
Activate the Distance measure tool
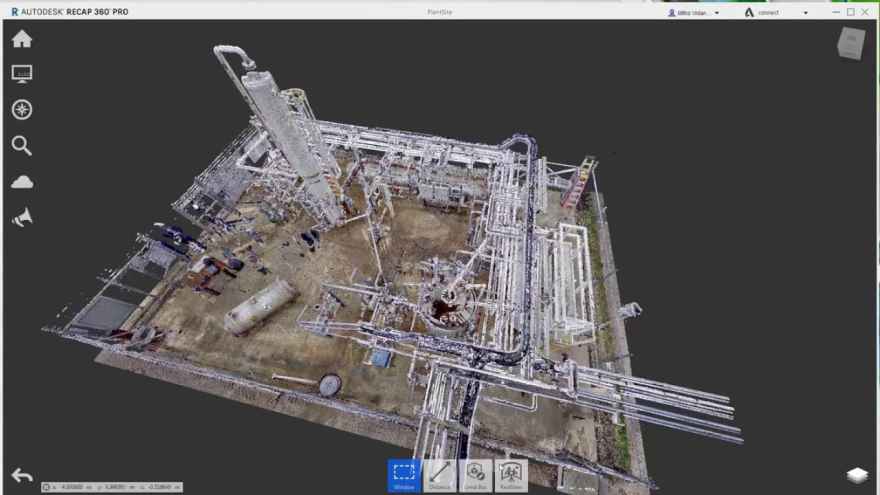pos(440,475)
